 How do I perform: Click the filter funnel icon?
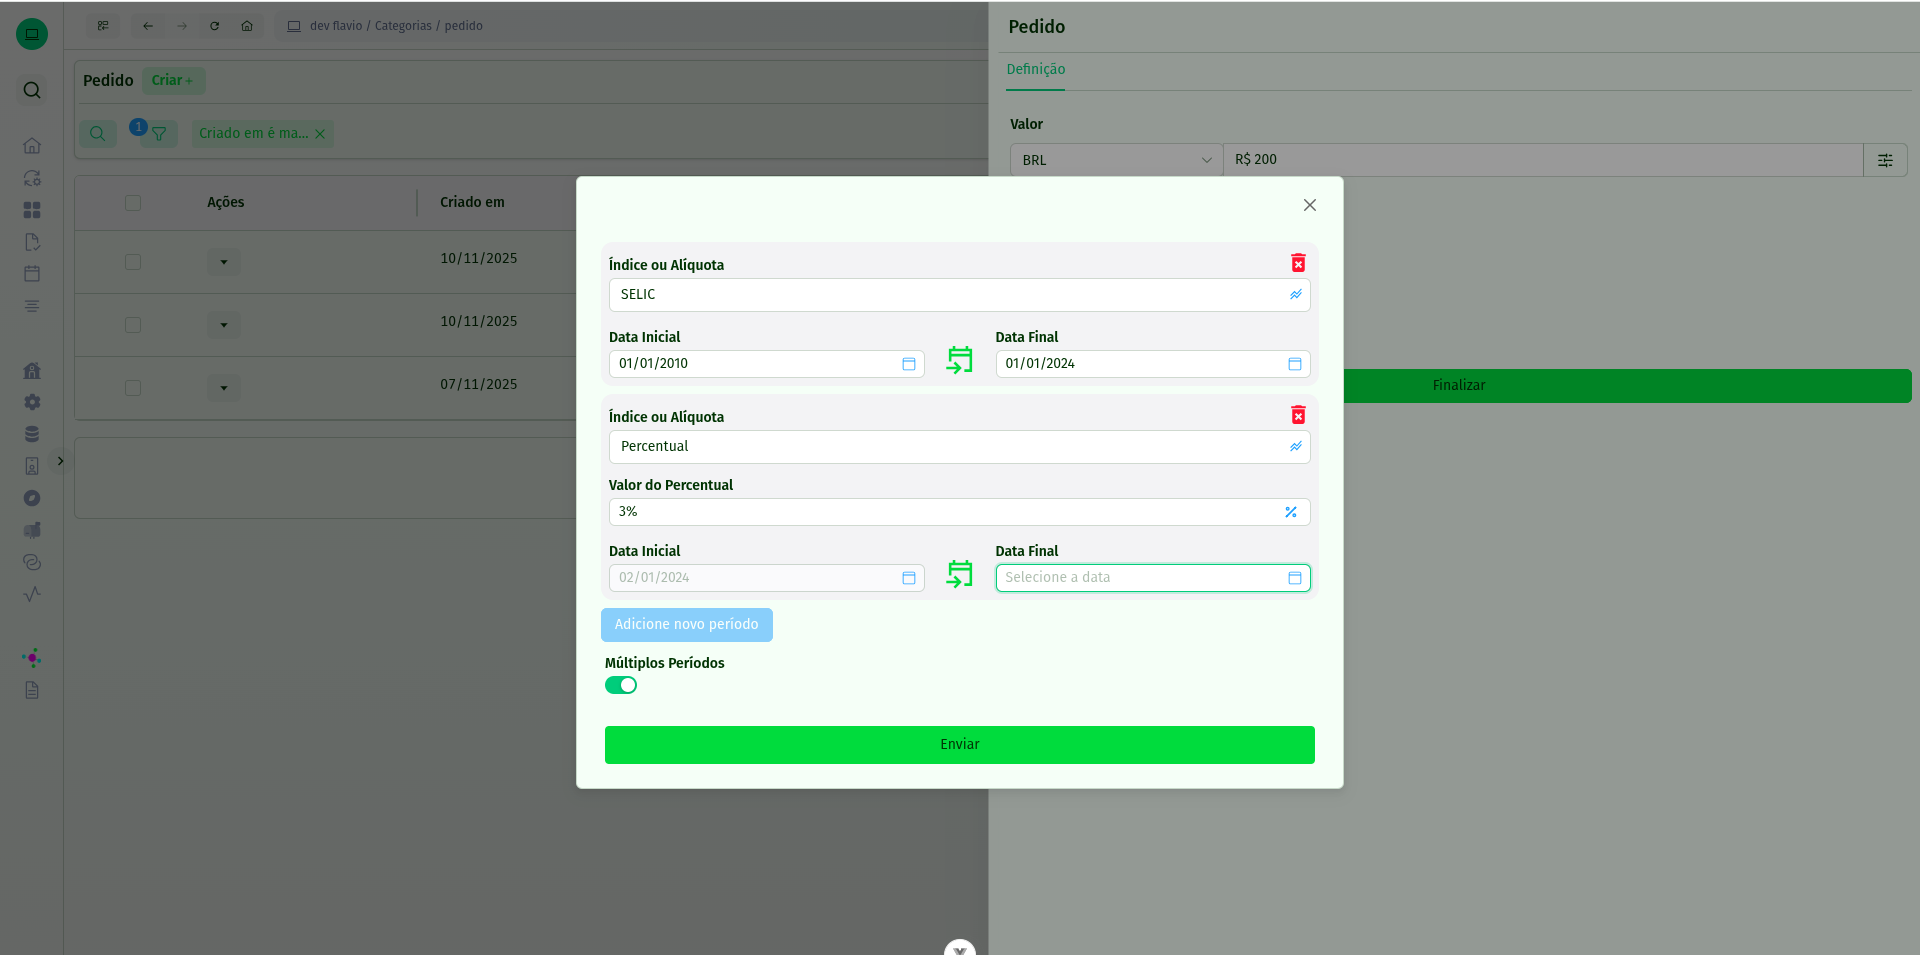(159, 134)
